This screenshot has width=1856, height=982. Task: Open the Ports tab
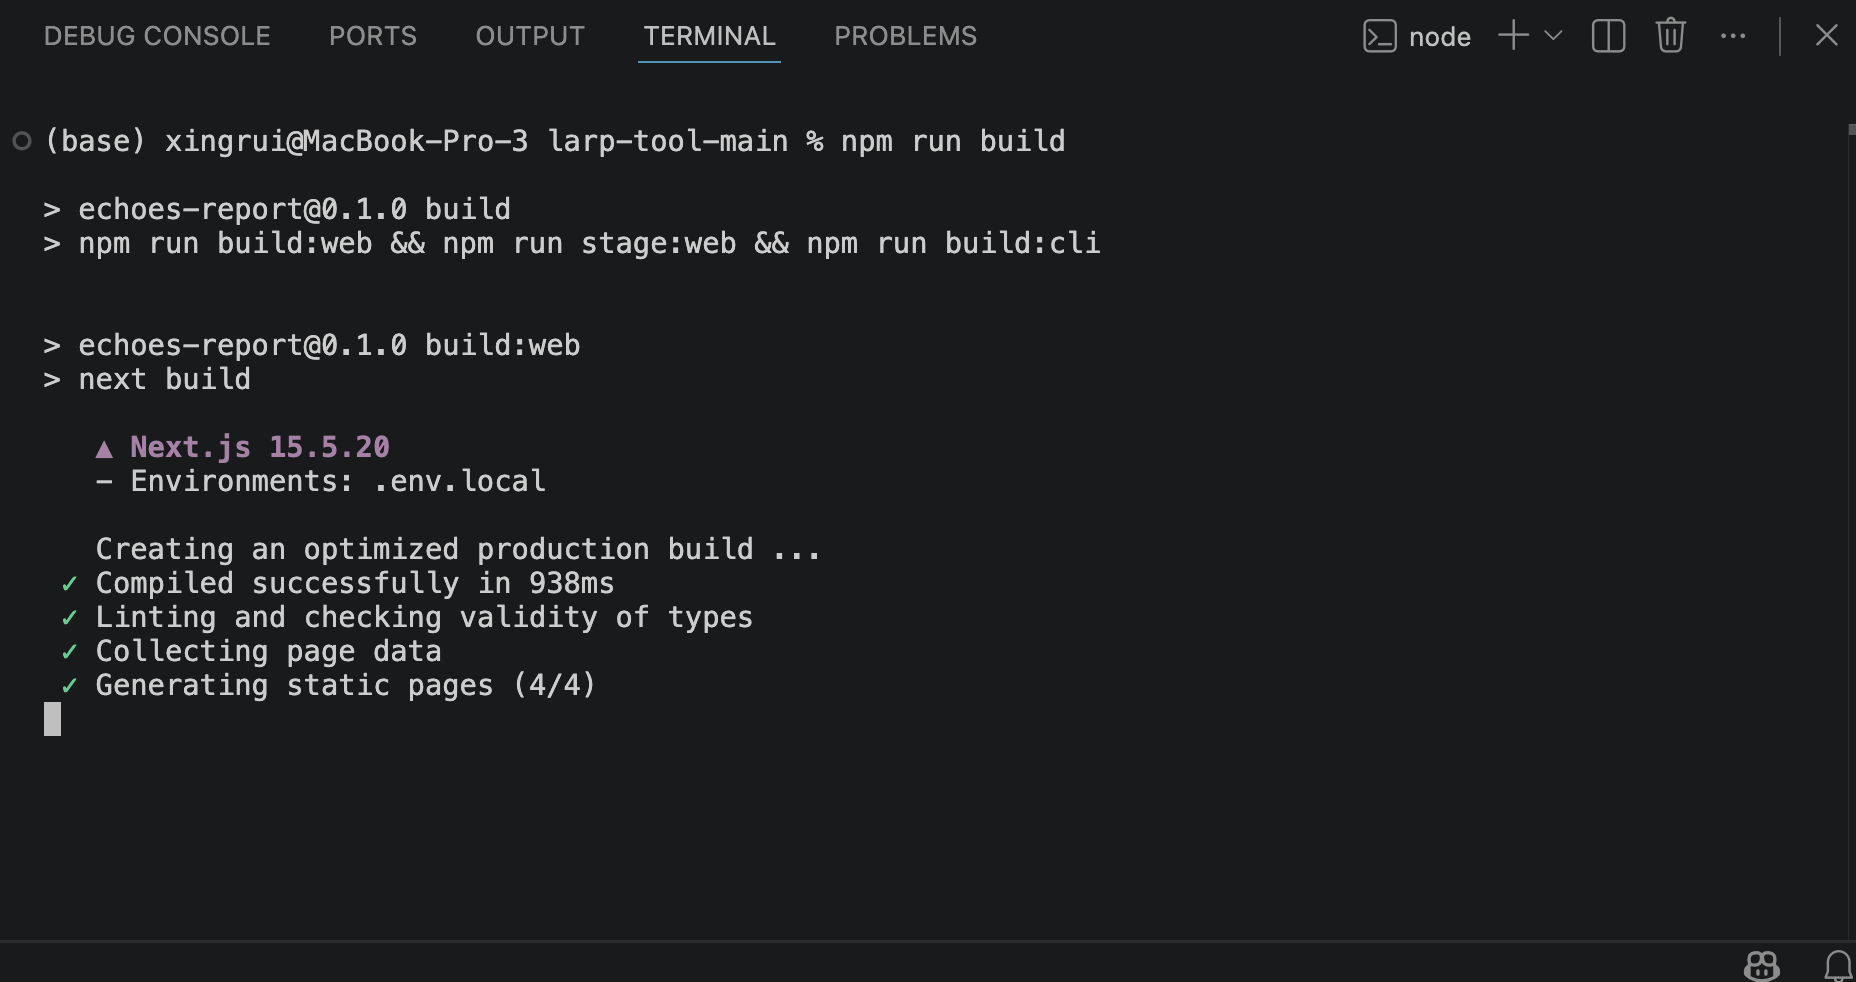tap(373, 36)
